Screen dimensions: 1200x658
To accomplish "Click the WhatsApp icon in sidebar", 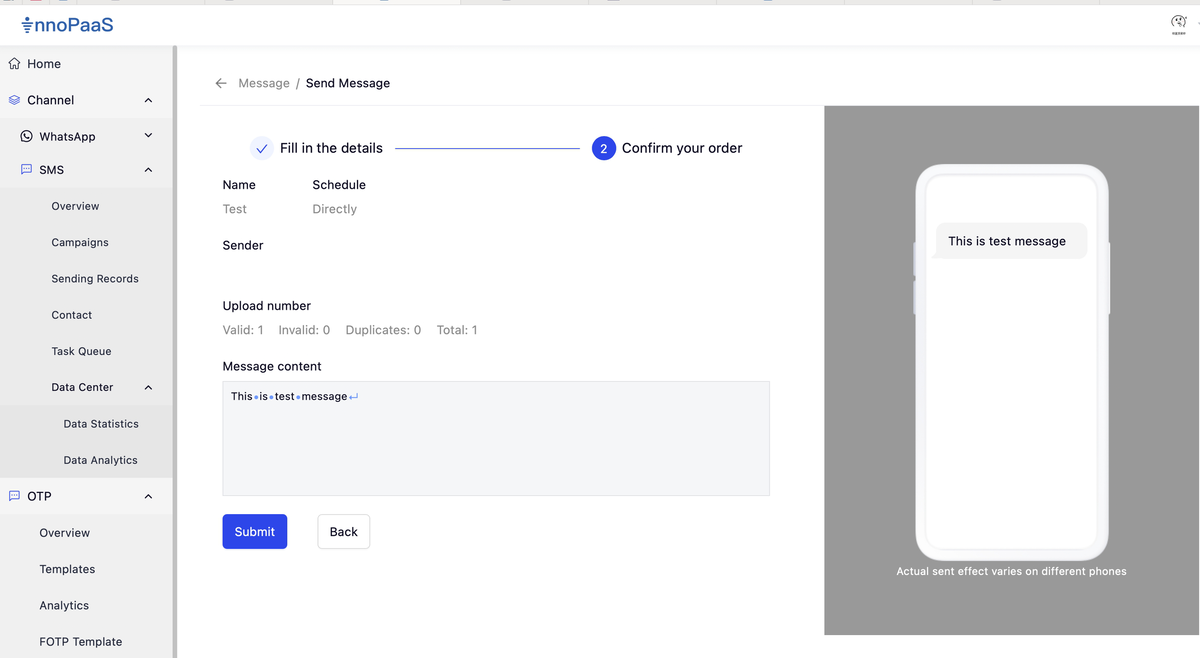I will (26, 136).
